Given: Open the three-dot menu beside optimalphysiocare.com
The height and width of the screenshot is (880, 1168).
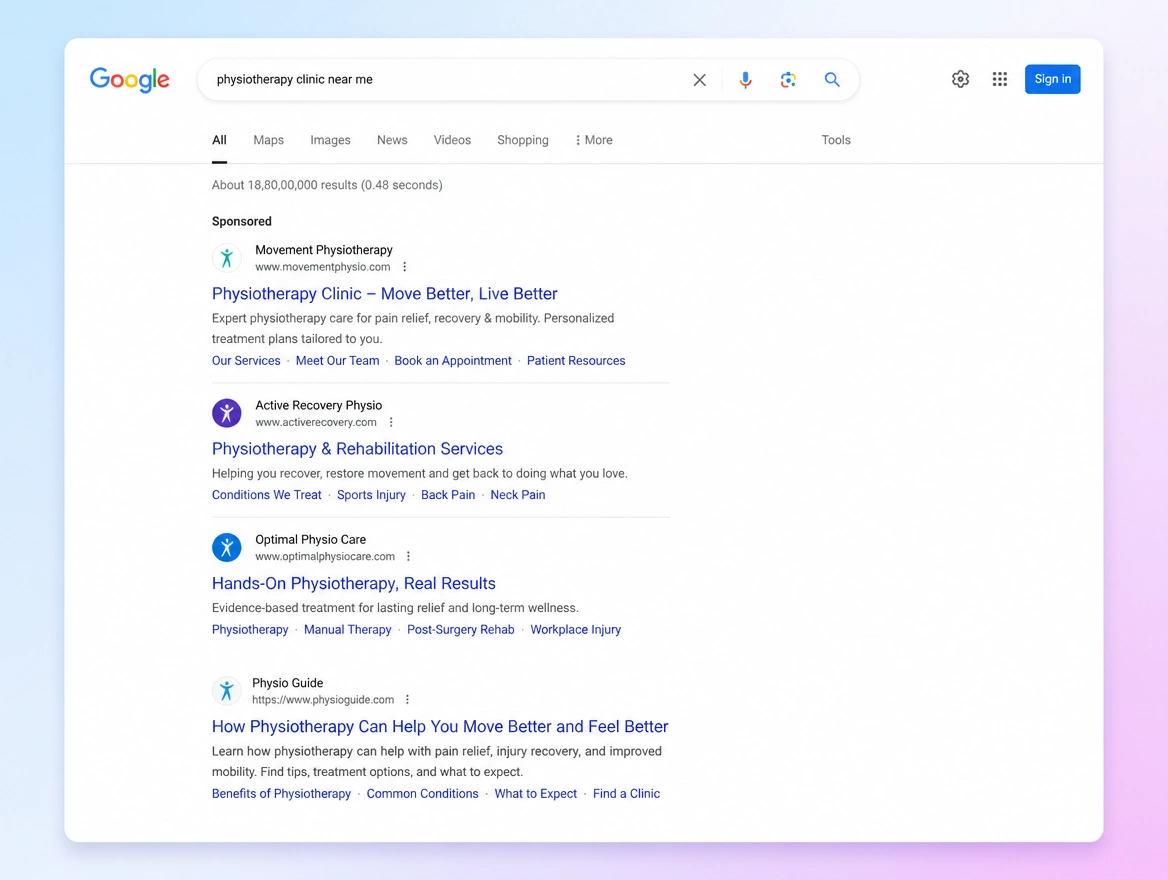Looking at the screenshot, I should (408, 556).
